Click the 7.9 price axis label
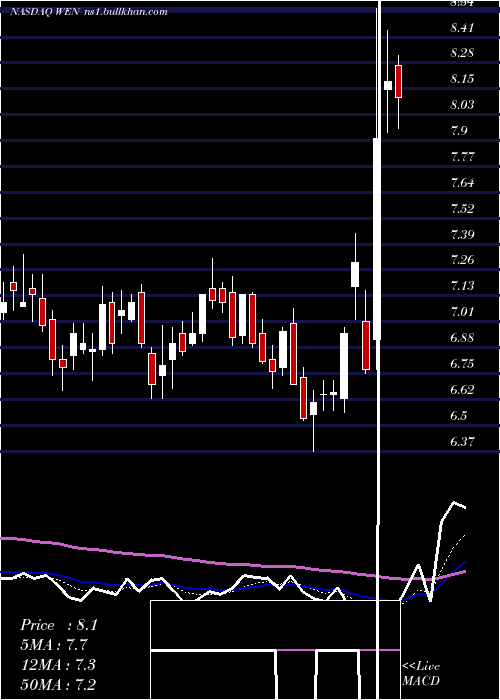The height and width of the screenshot is (700, 500). click(459, 131)
